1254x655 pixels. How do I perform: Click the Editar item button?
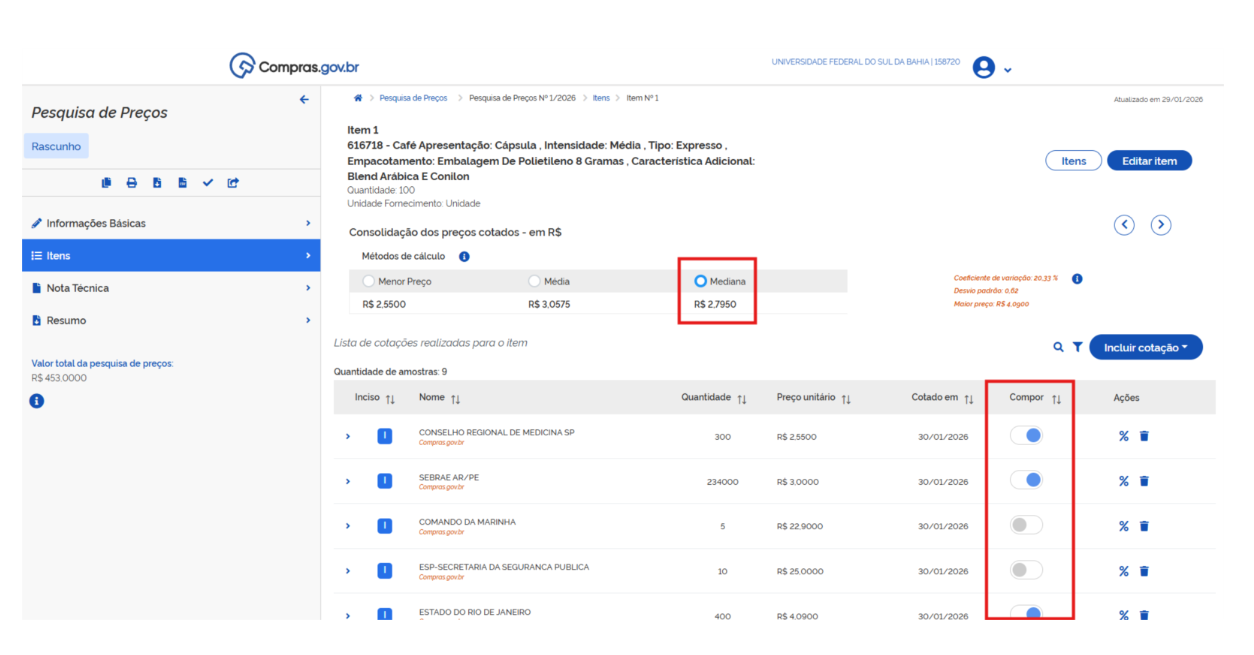1149,161
